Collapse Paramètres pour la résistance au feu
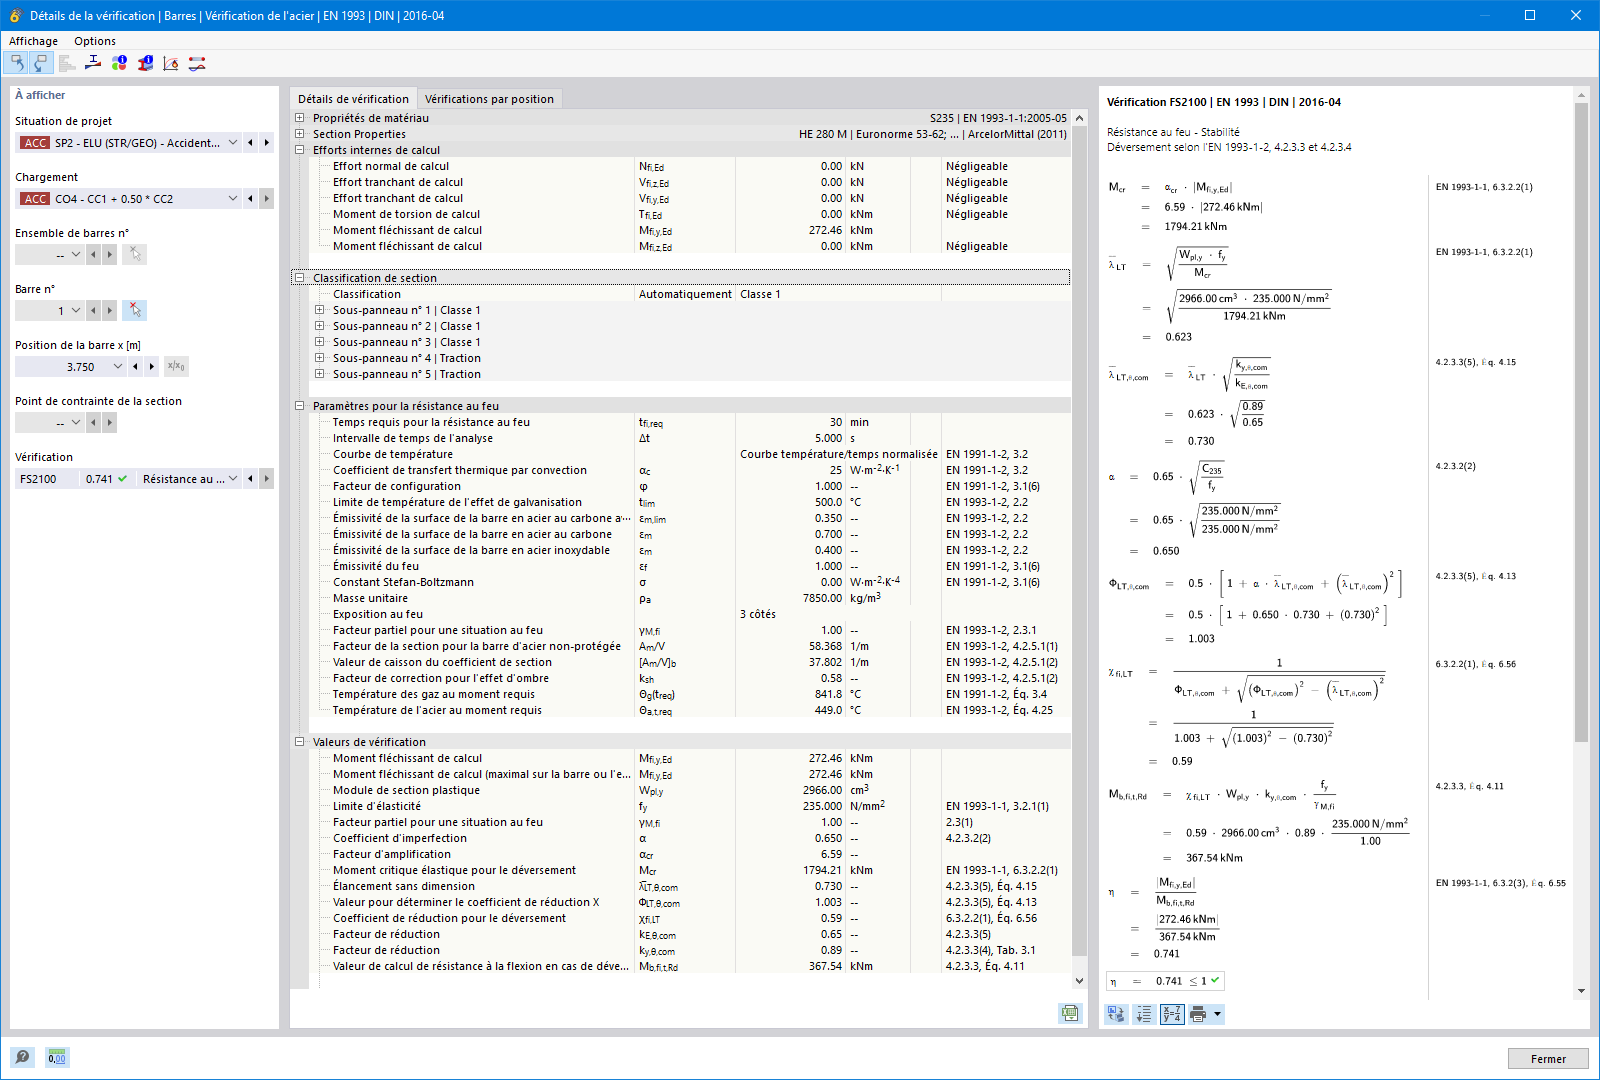 (x=299, y=406)
